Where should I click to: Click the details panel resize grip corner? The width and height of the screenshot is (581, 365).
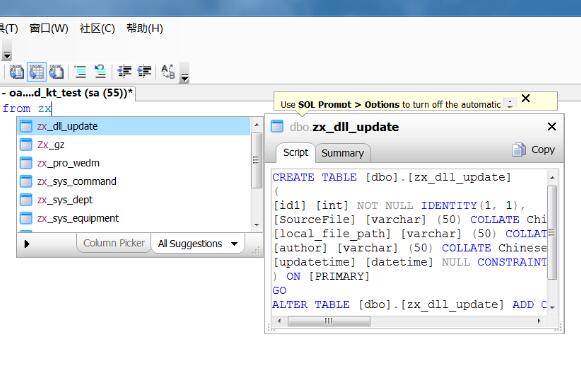pyautogui.click(x=559, y=328)
